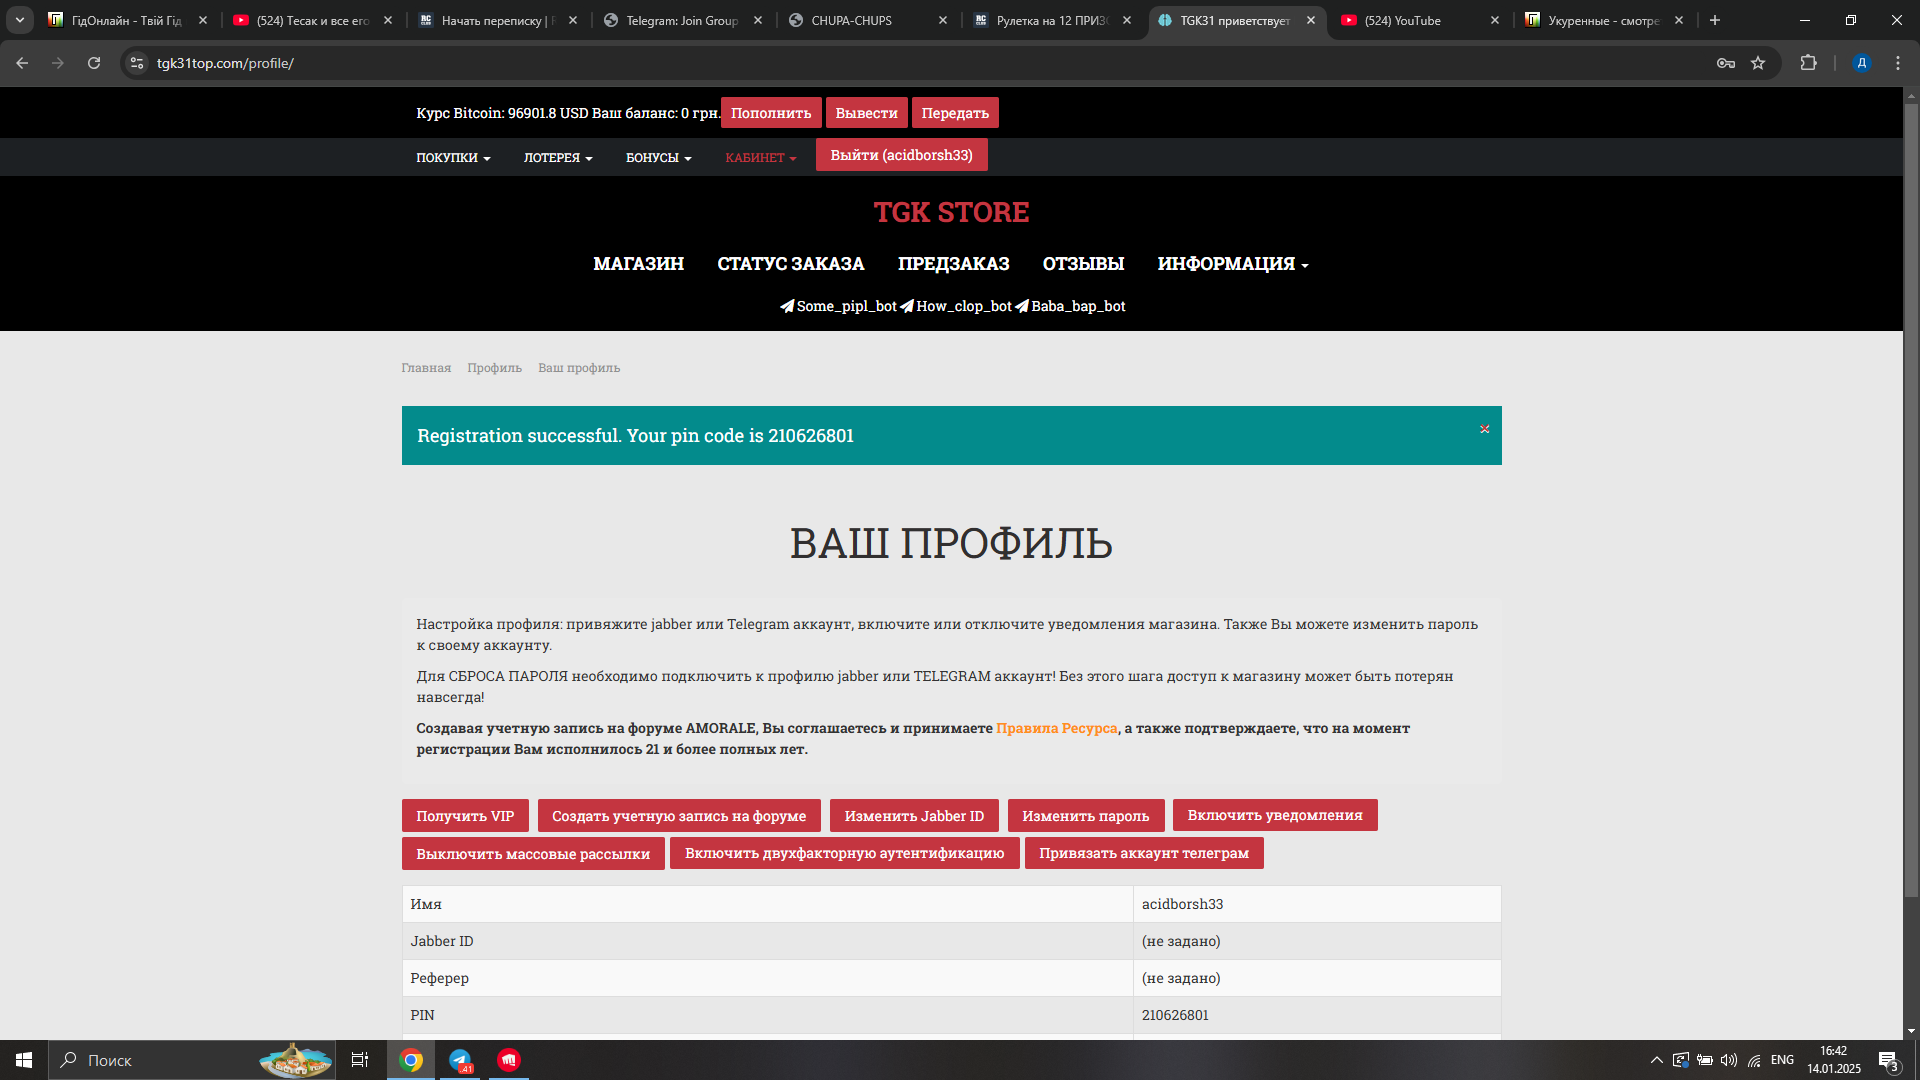Image resolution: width=1920 pixels, height=1080 pixels.
Task: Open a new tab with plus icon
Action: (x=1715, y=20)
